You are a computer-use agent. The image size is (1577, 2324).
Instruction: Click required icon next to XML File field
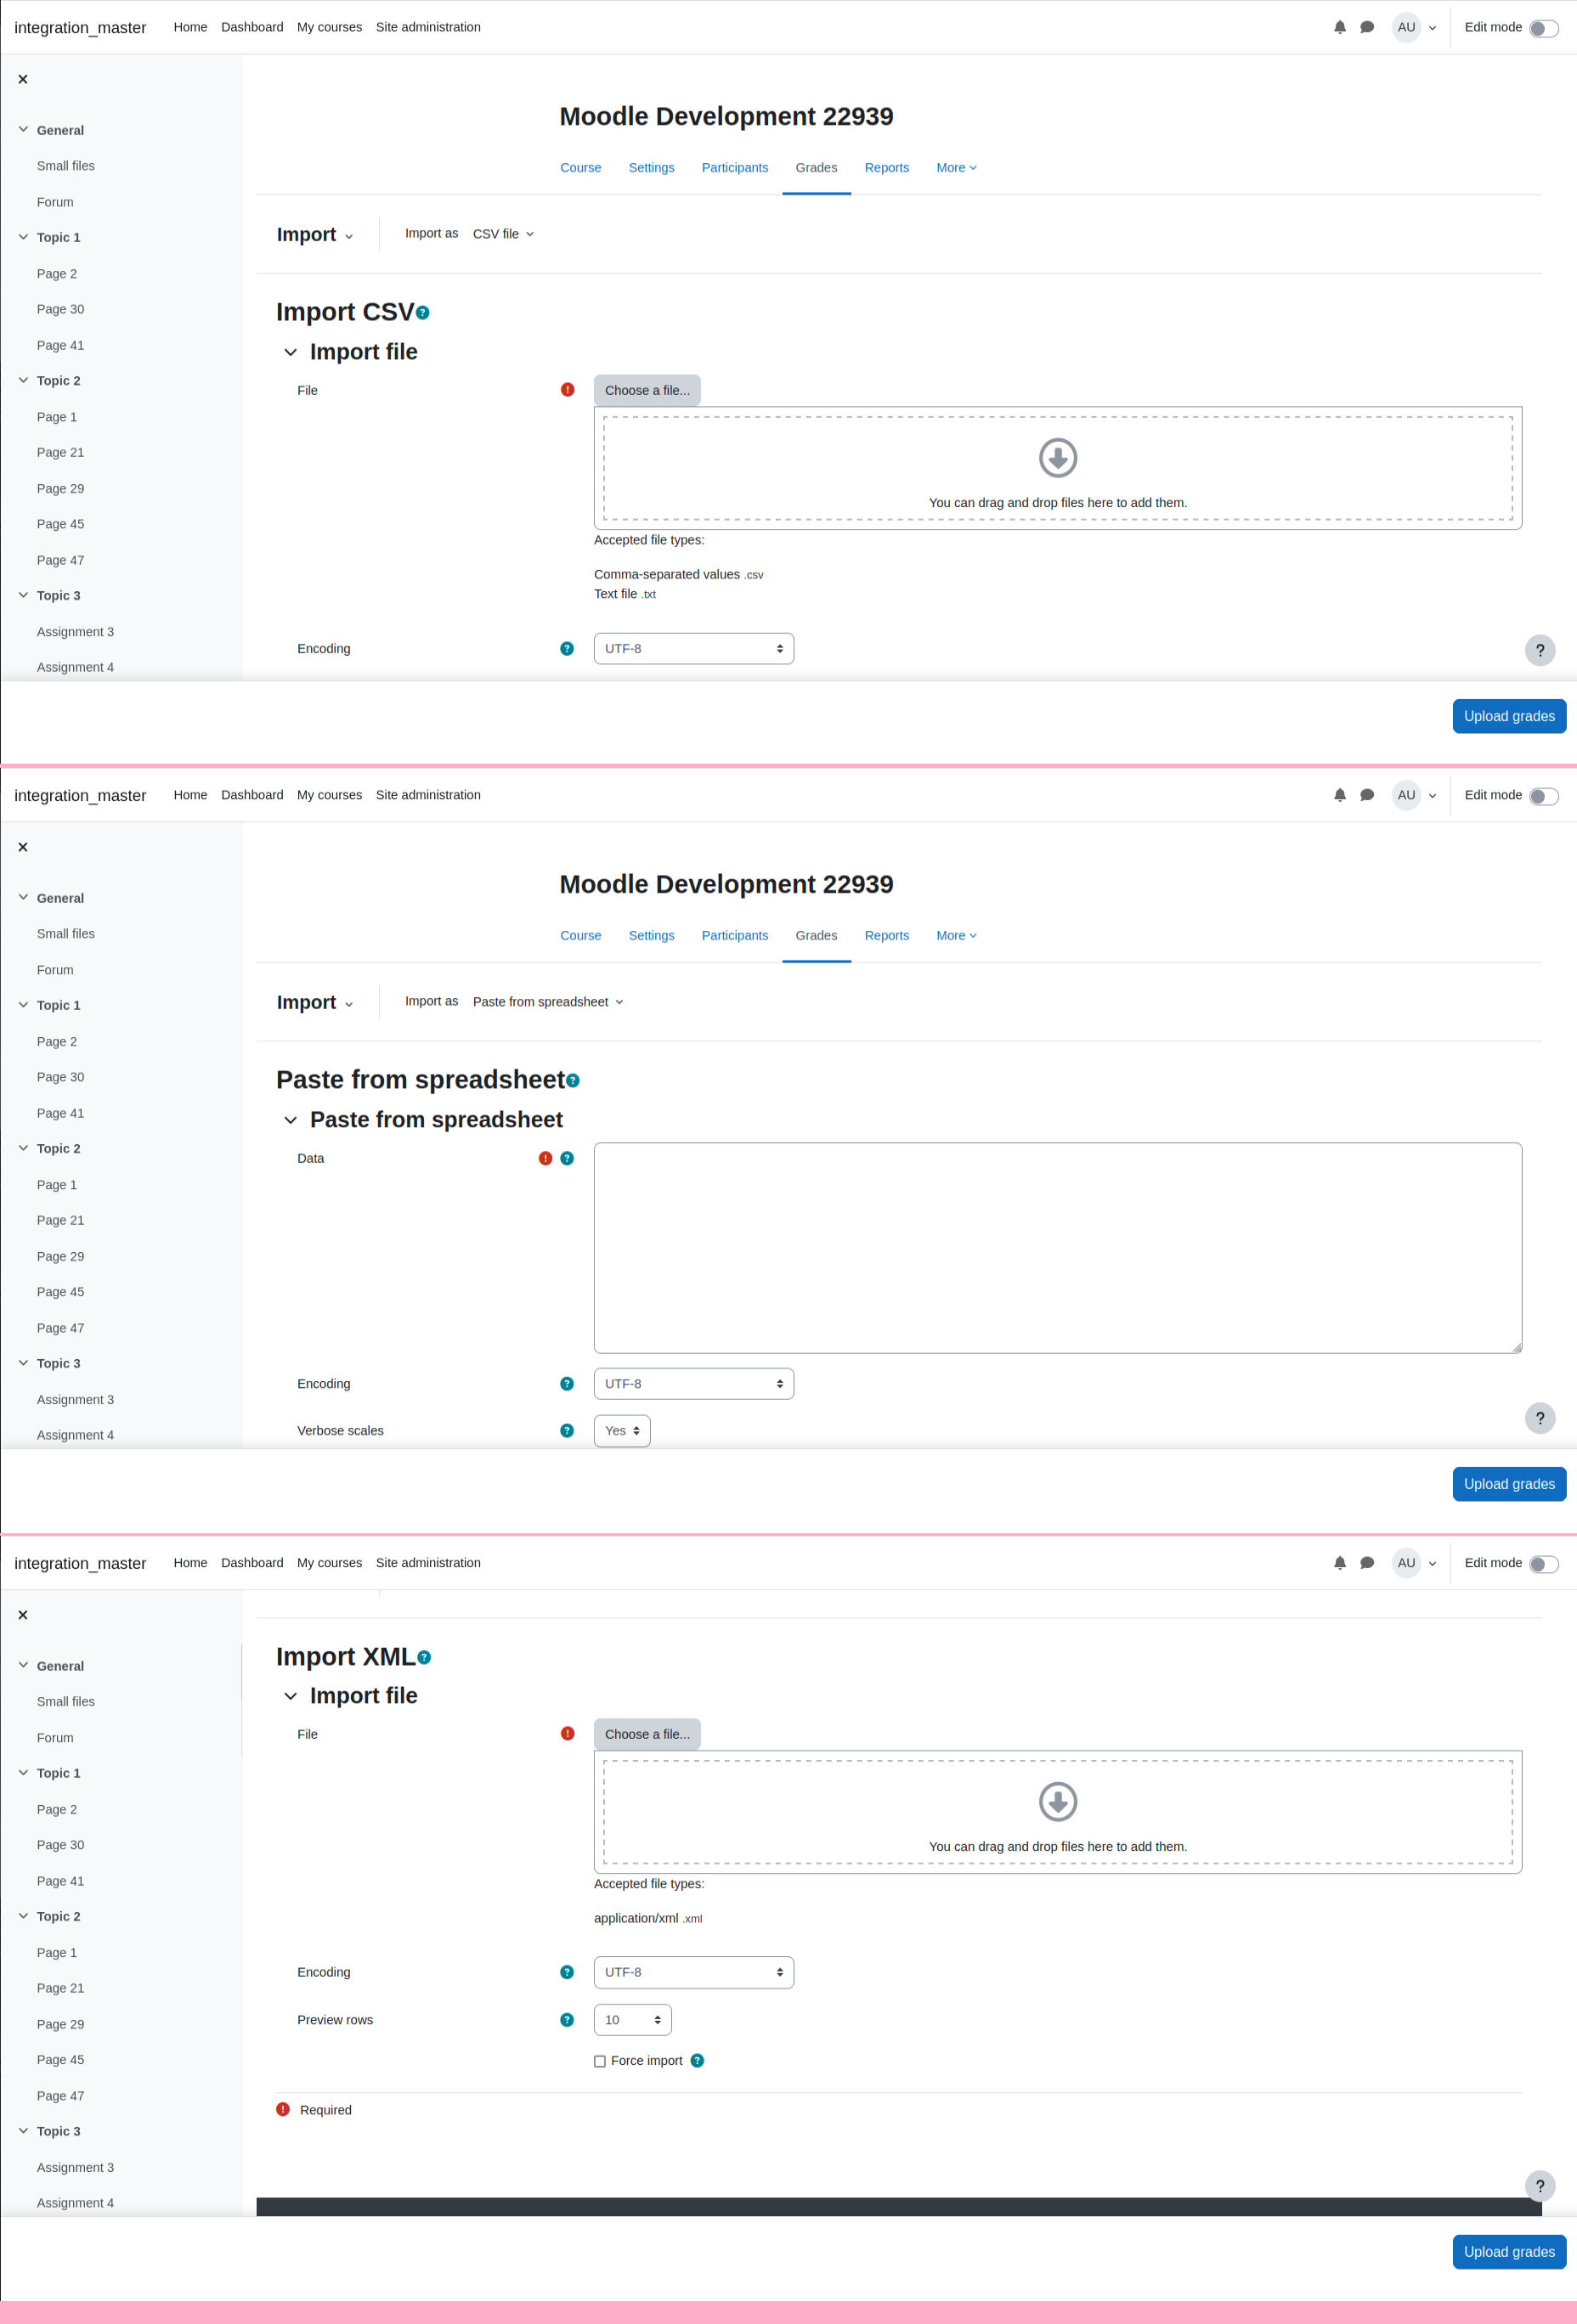pos(567,1734)
